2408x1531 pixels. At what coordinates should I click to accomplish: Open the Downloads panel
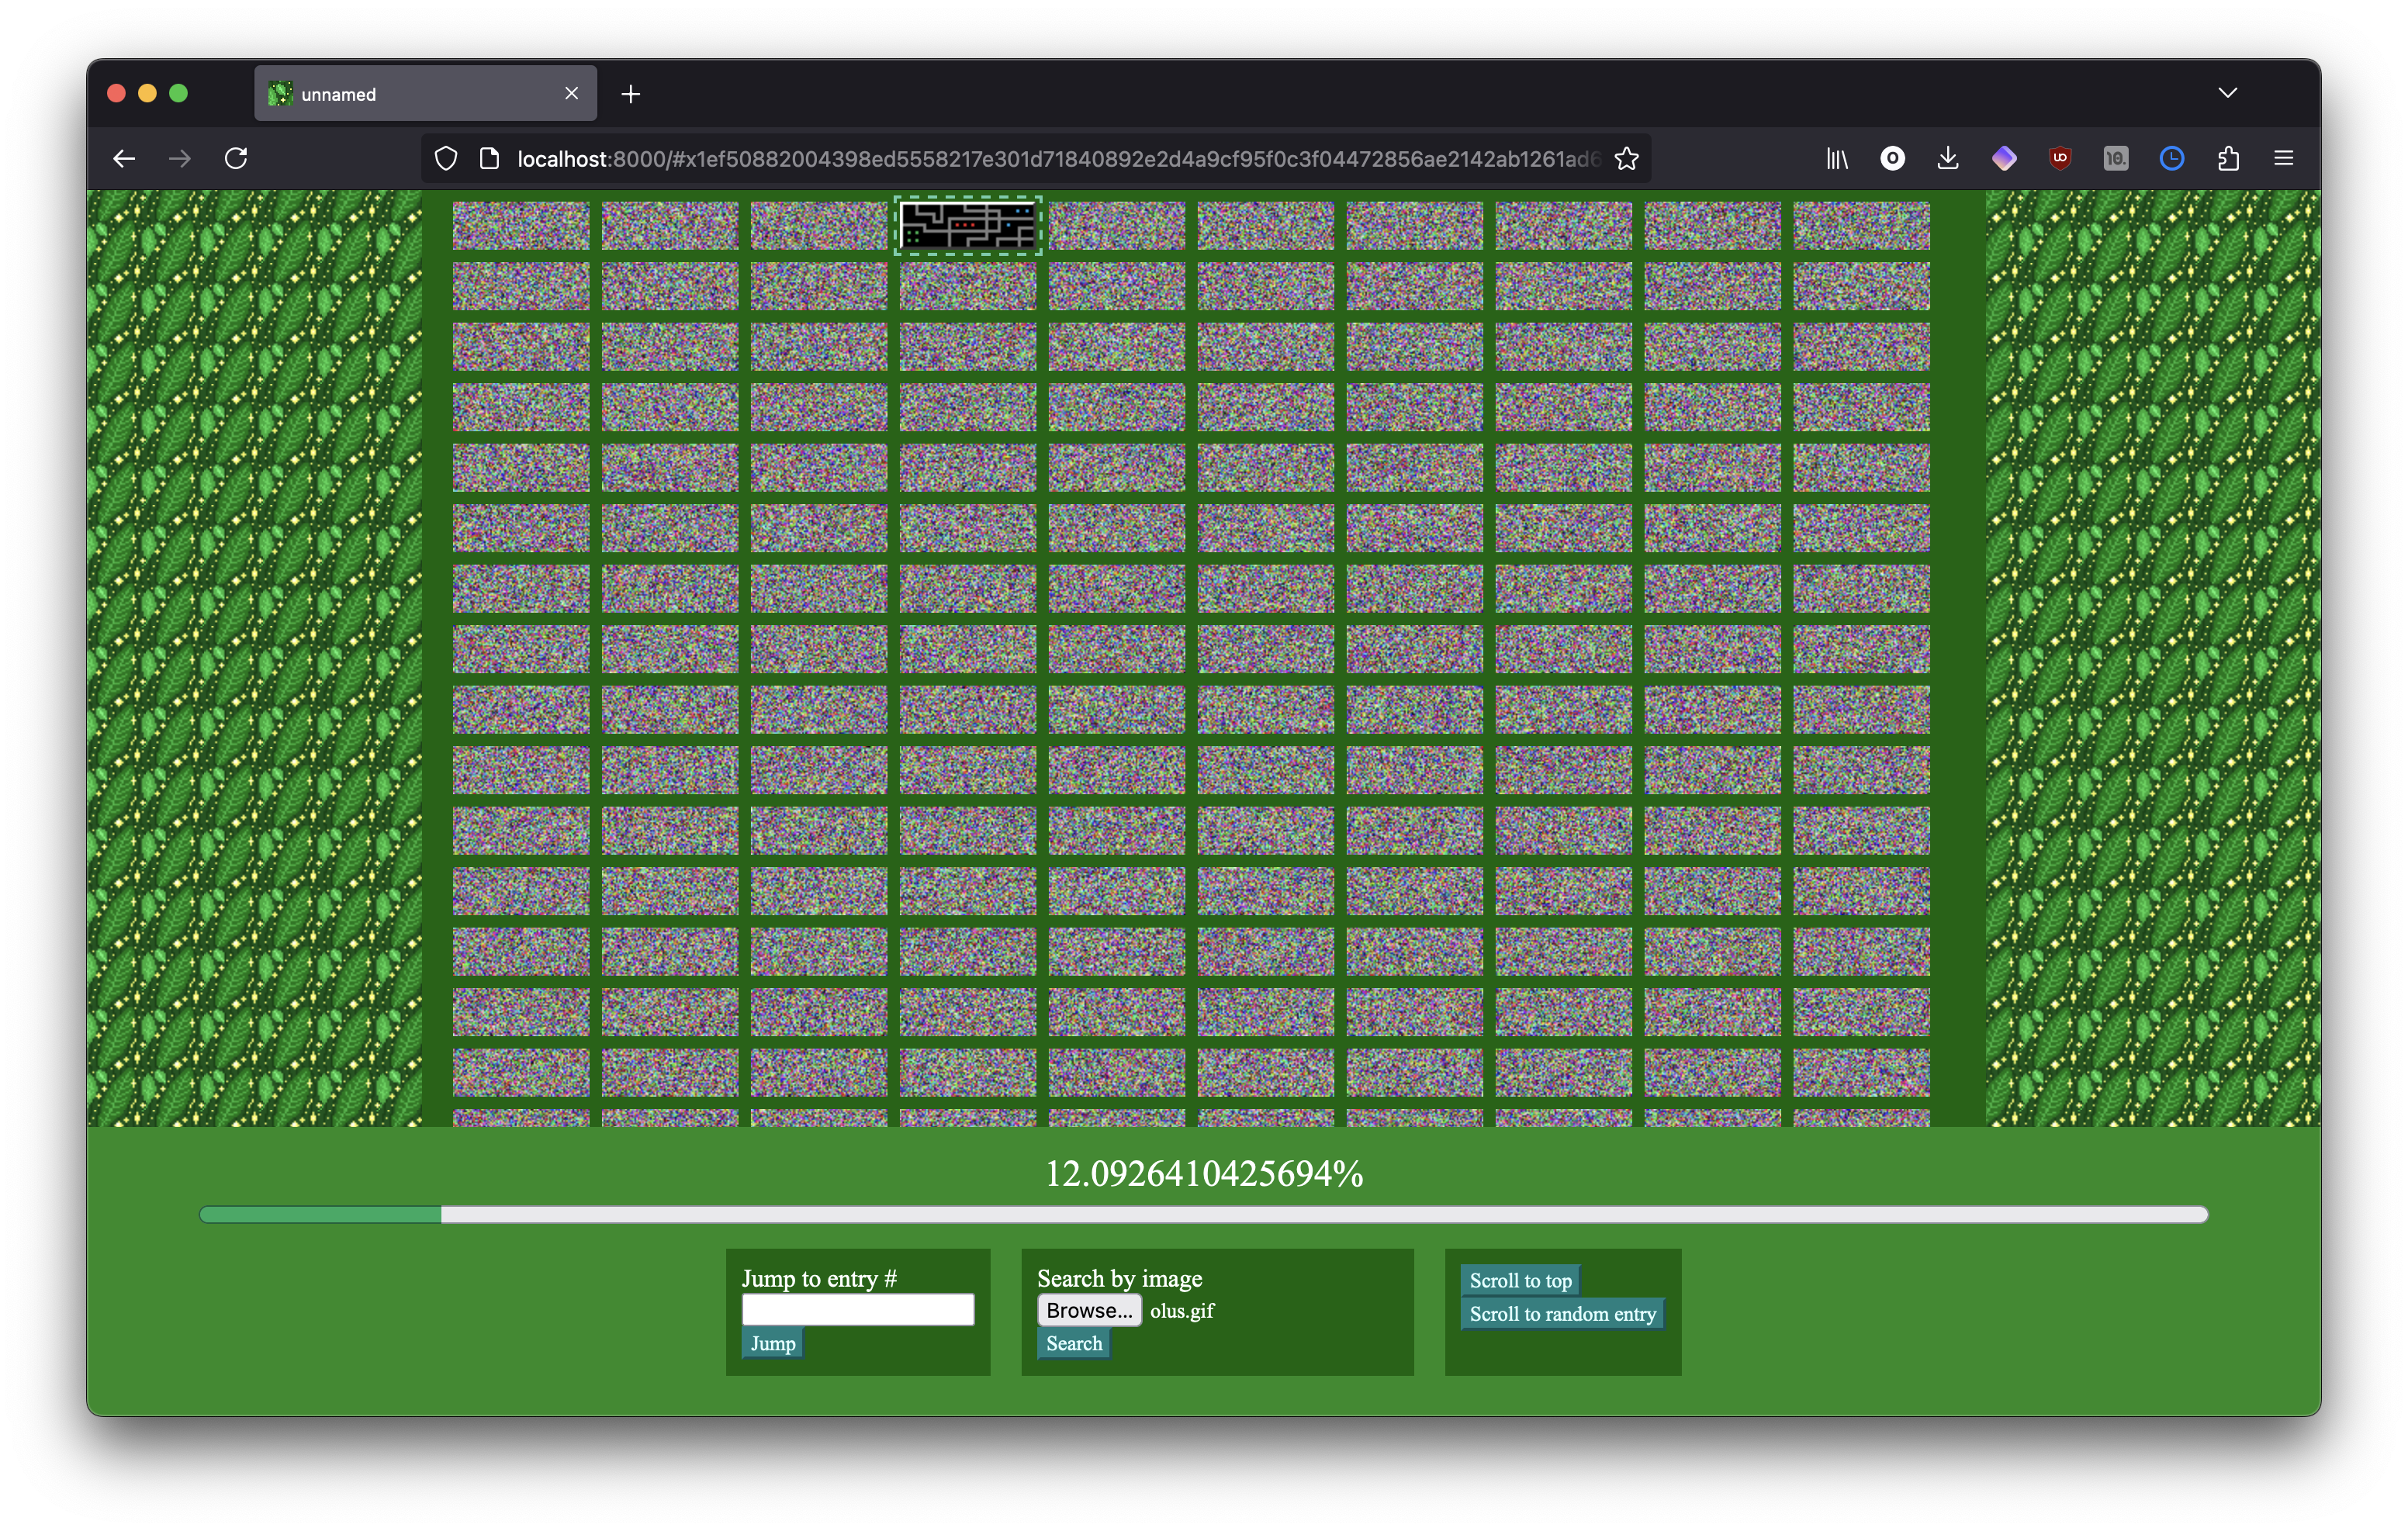pyautogui.click(x=1948, y=158)
